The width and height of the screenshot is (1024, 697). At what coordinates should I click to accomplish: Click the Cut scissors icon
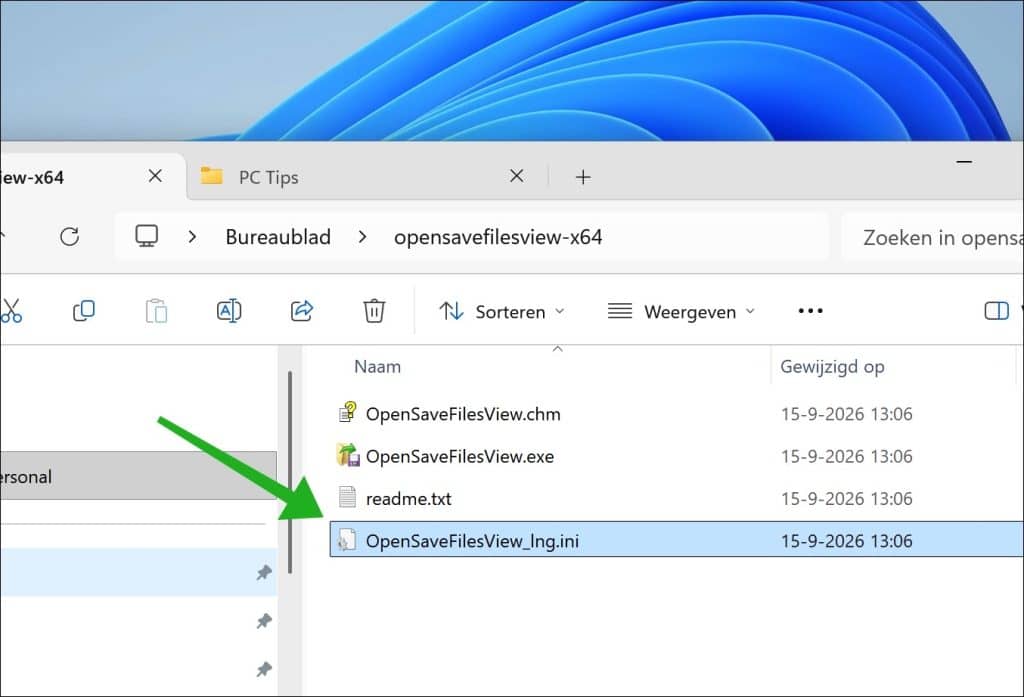tap(11, 311)
